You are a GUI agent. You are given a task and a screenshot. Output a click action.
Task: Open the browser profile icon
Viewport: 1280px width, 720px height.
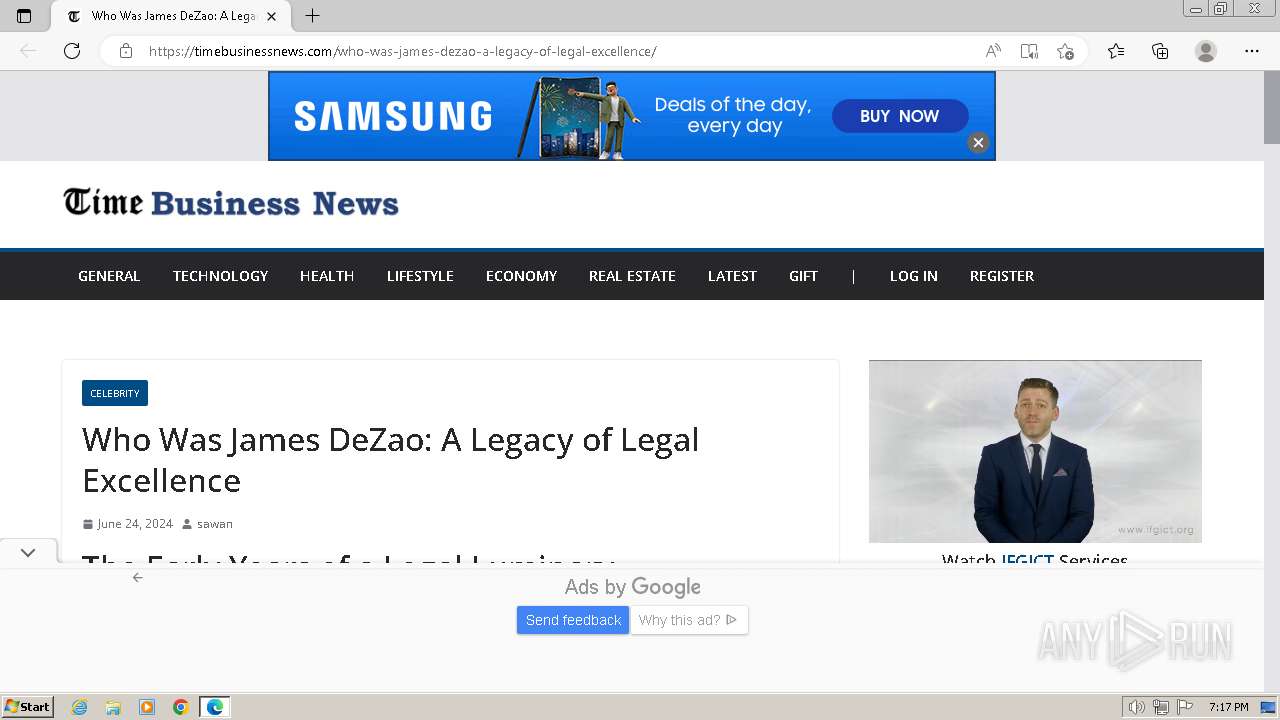click(1206, 51)
